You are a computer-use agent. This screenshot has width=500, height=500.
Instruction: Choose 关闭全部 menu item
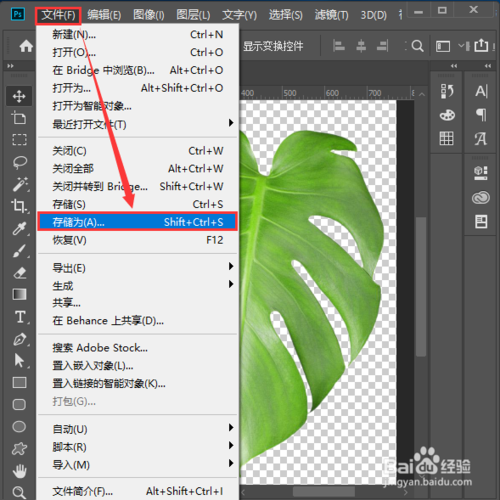point(137,168)
